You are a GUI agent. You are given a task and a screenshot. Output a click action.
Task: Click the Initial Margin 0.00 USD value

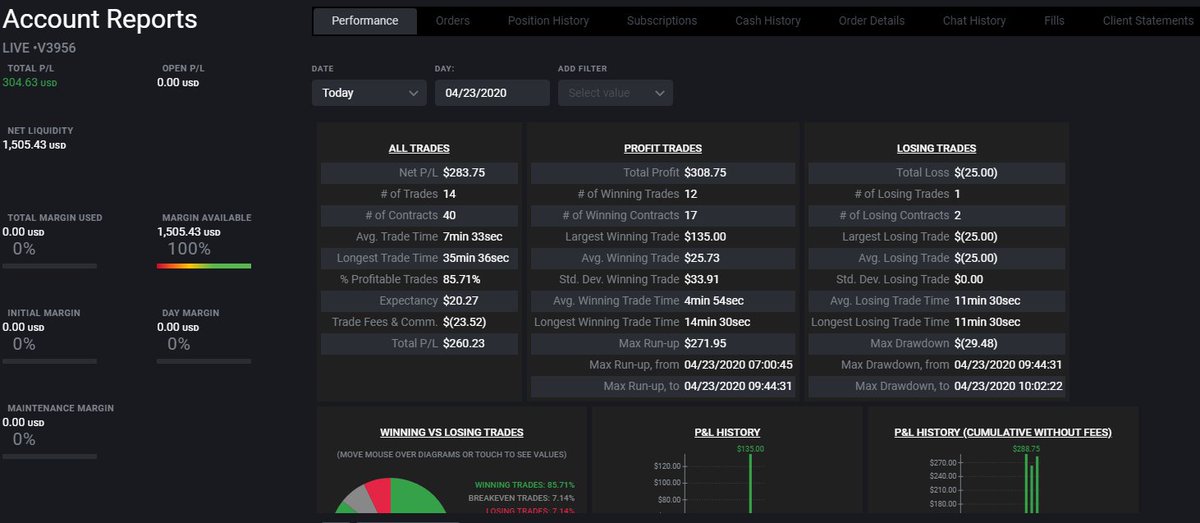tap(24, 327)
